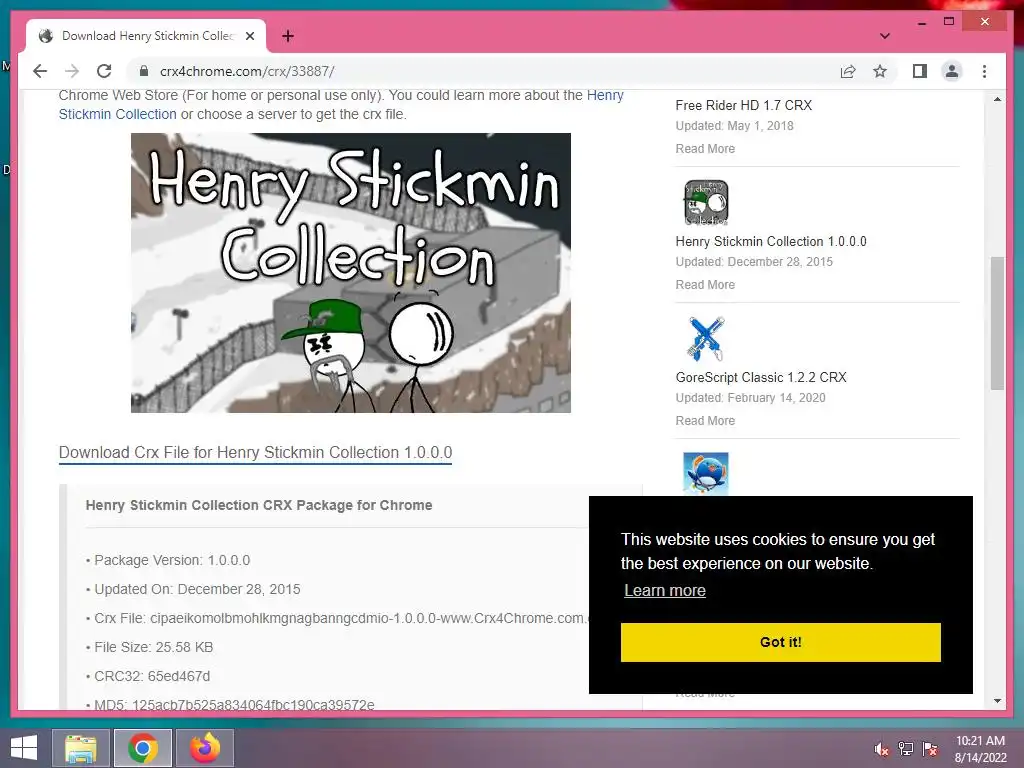Open a new browser tab
This screenshot has width=1024, height=768.
[288, 36]
